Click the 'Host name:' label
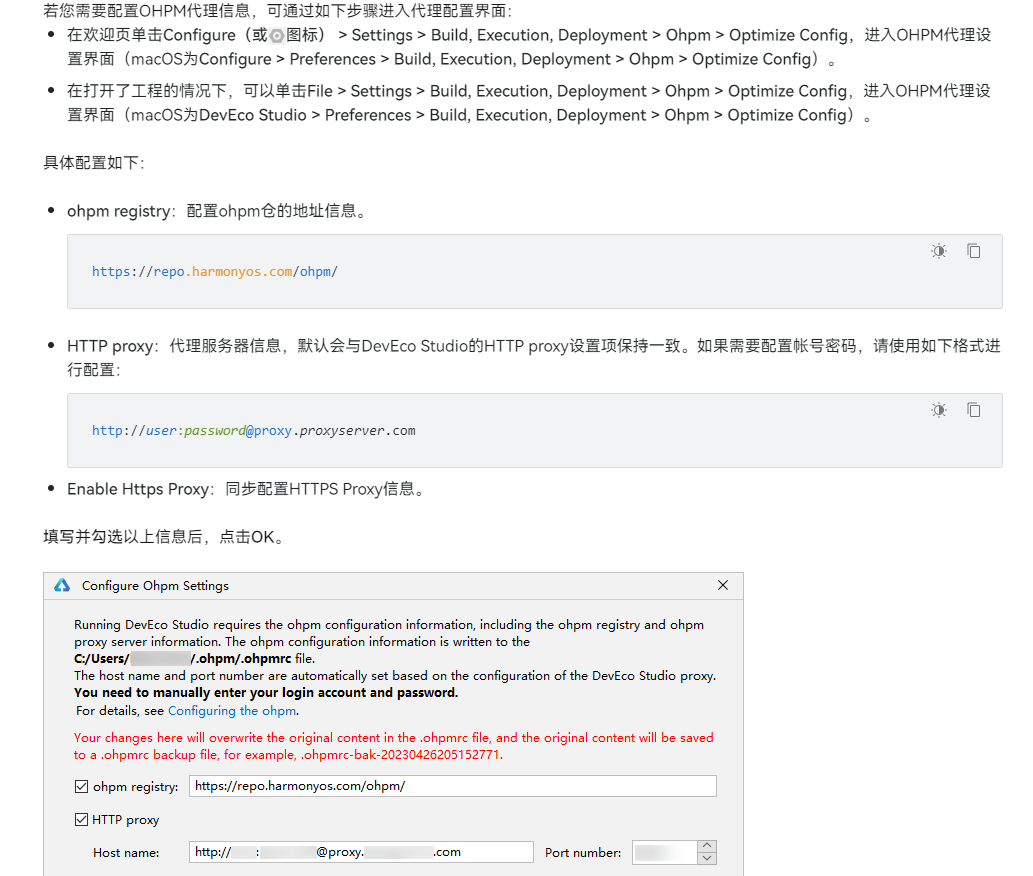This screenshot has height=876, width=1033. coord(126,853)
